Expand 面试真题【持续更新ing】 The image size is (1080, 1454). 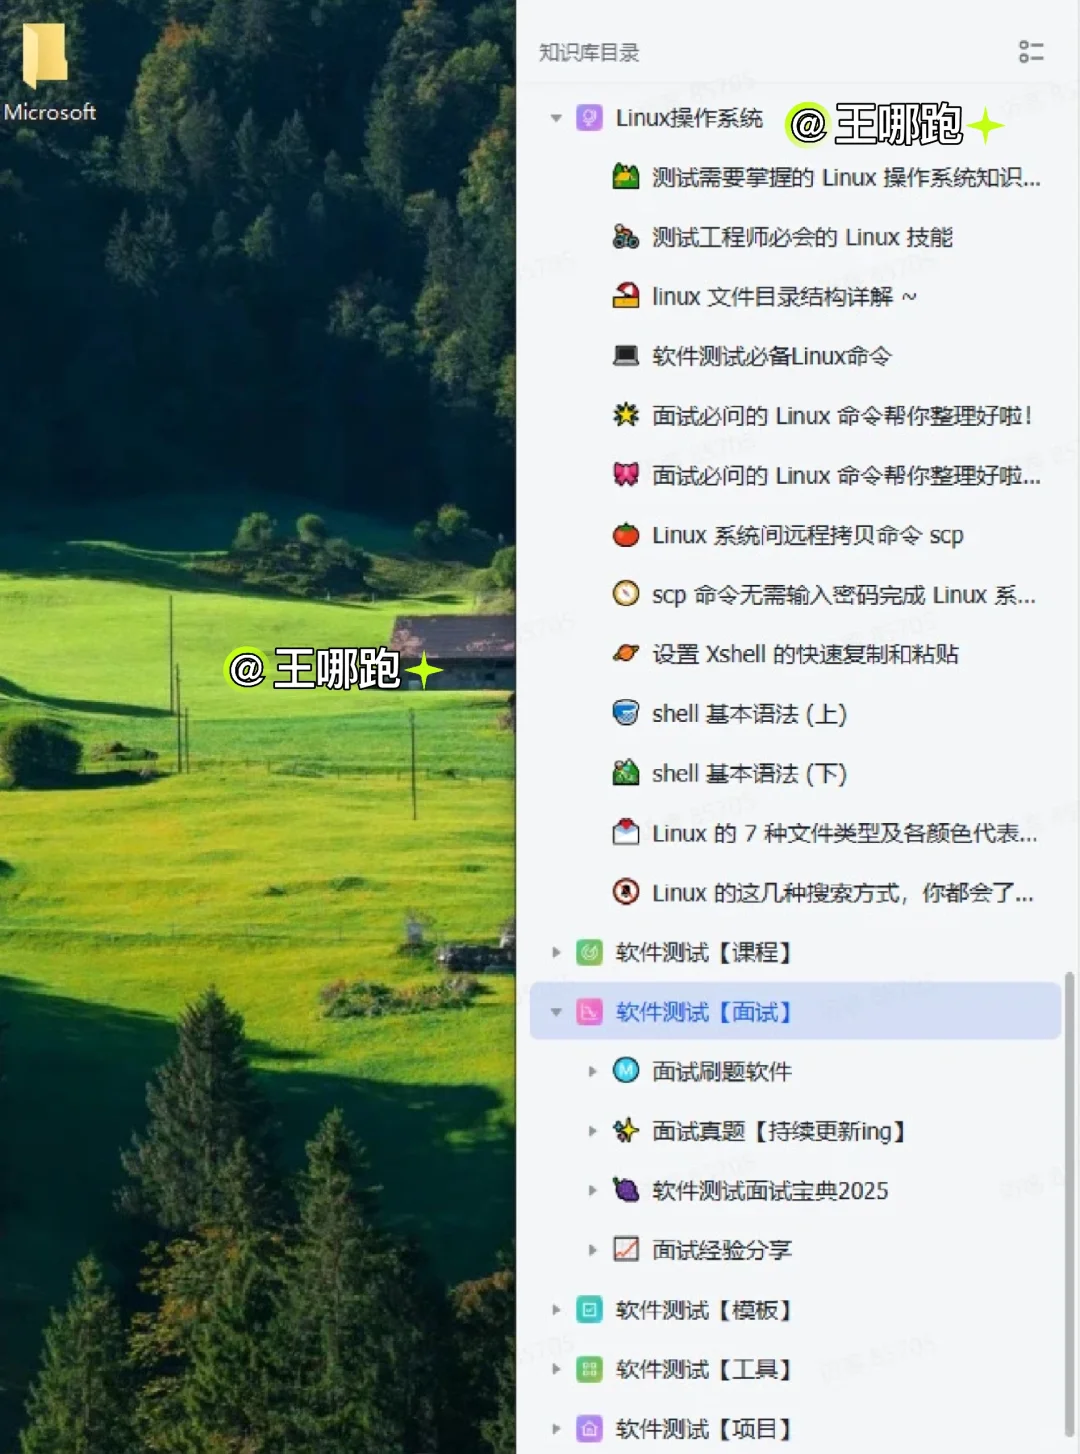tap(592, 1131)
